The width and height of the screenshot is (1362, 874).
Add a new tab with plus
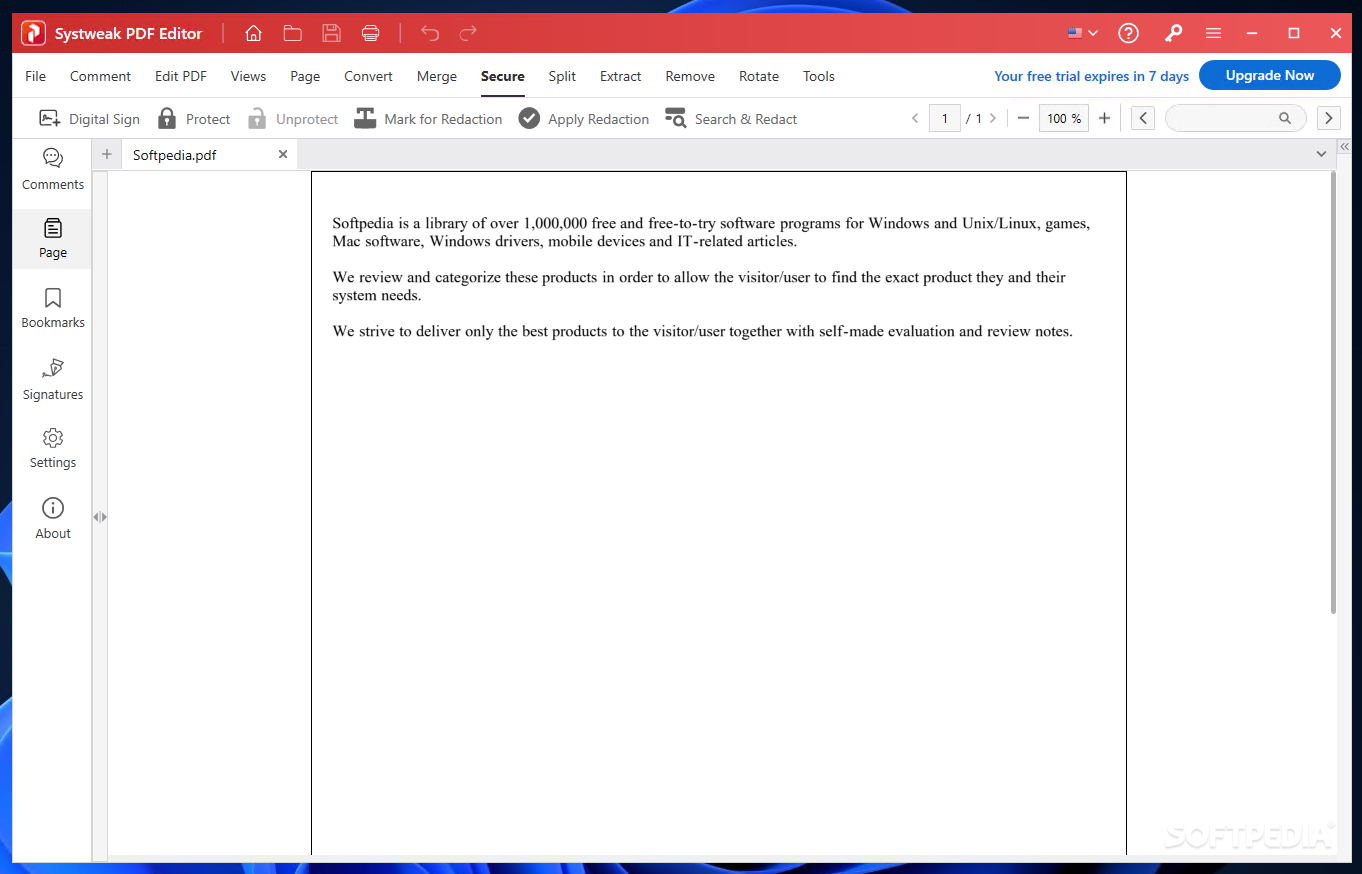[x=107, y=154]
